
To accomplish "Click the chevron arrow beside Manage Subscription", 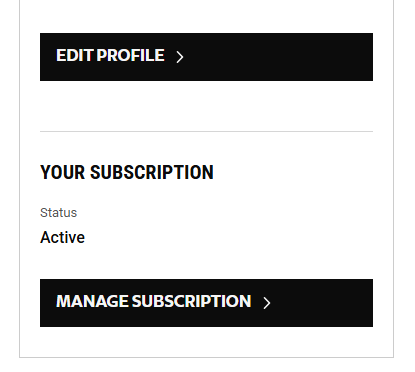I will (x=267, y=303).
